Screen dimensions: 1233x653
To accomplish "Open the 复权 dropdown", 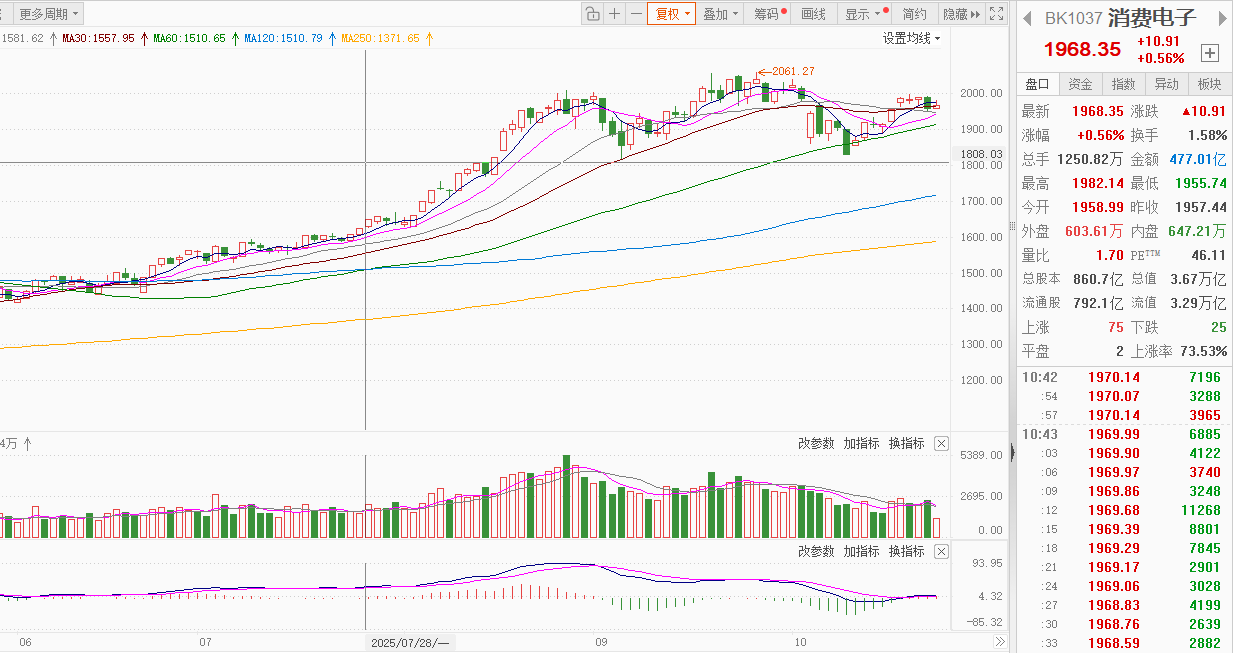I will [x=671, y=14].
